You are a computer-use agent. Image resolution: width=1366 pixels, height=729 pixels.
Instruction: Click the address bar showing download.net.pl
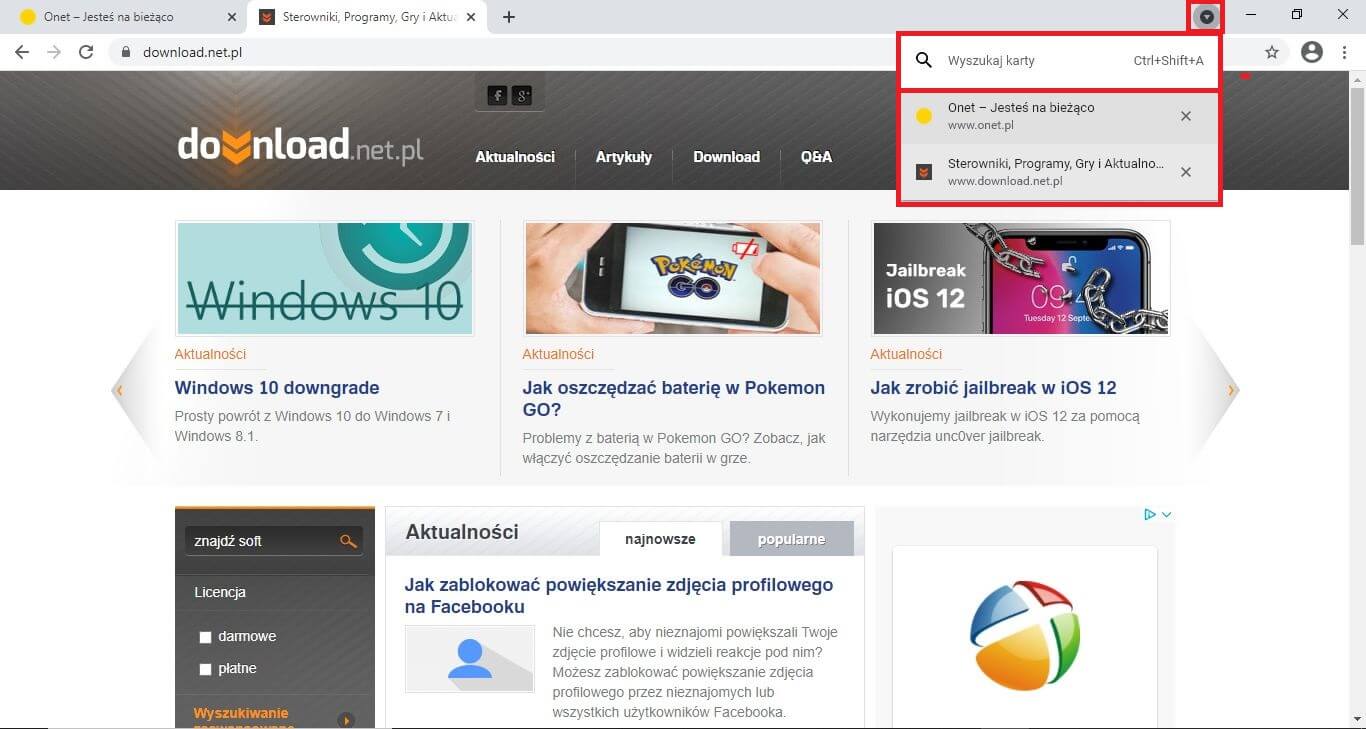tap(500, 52)
